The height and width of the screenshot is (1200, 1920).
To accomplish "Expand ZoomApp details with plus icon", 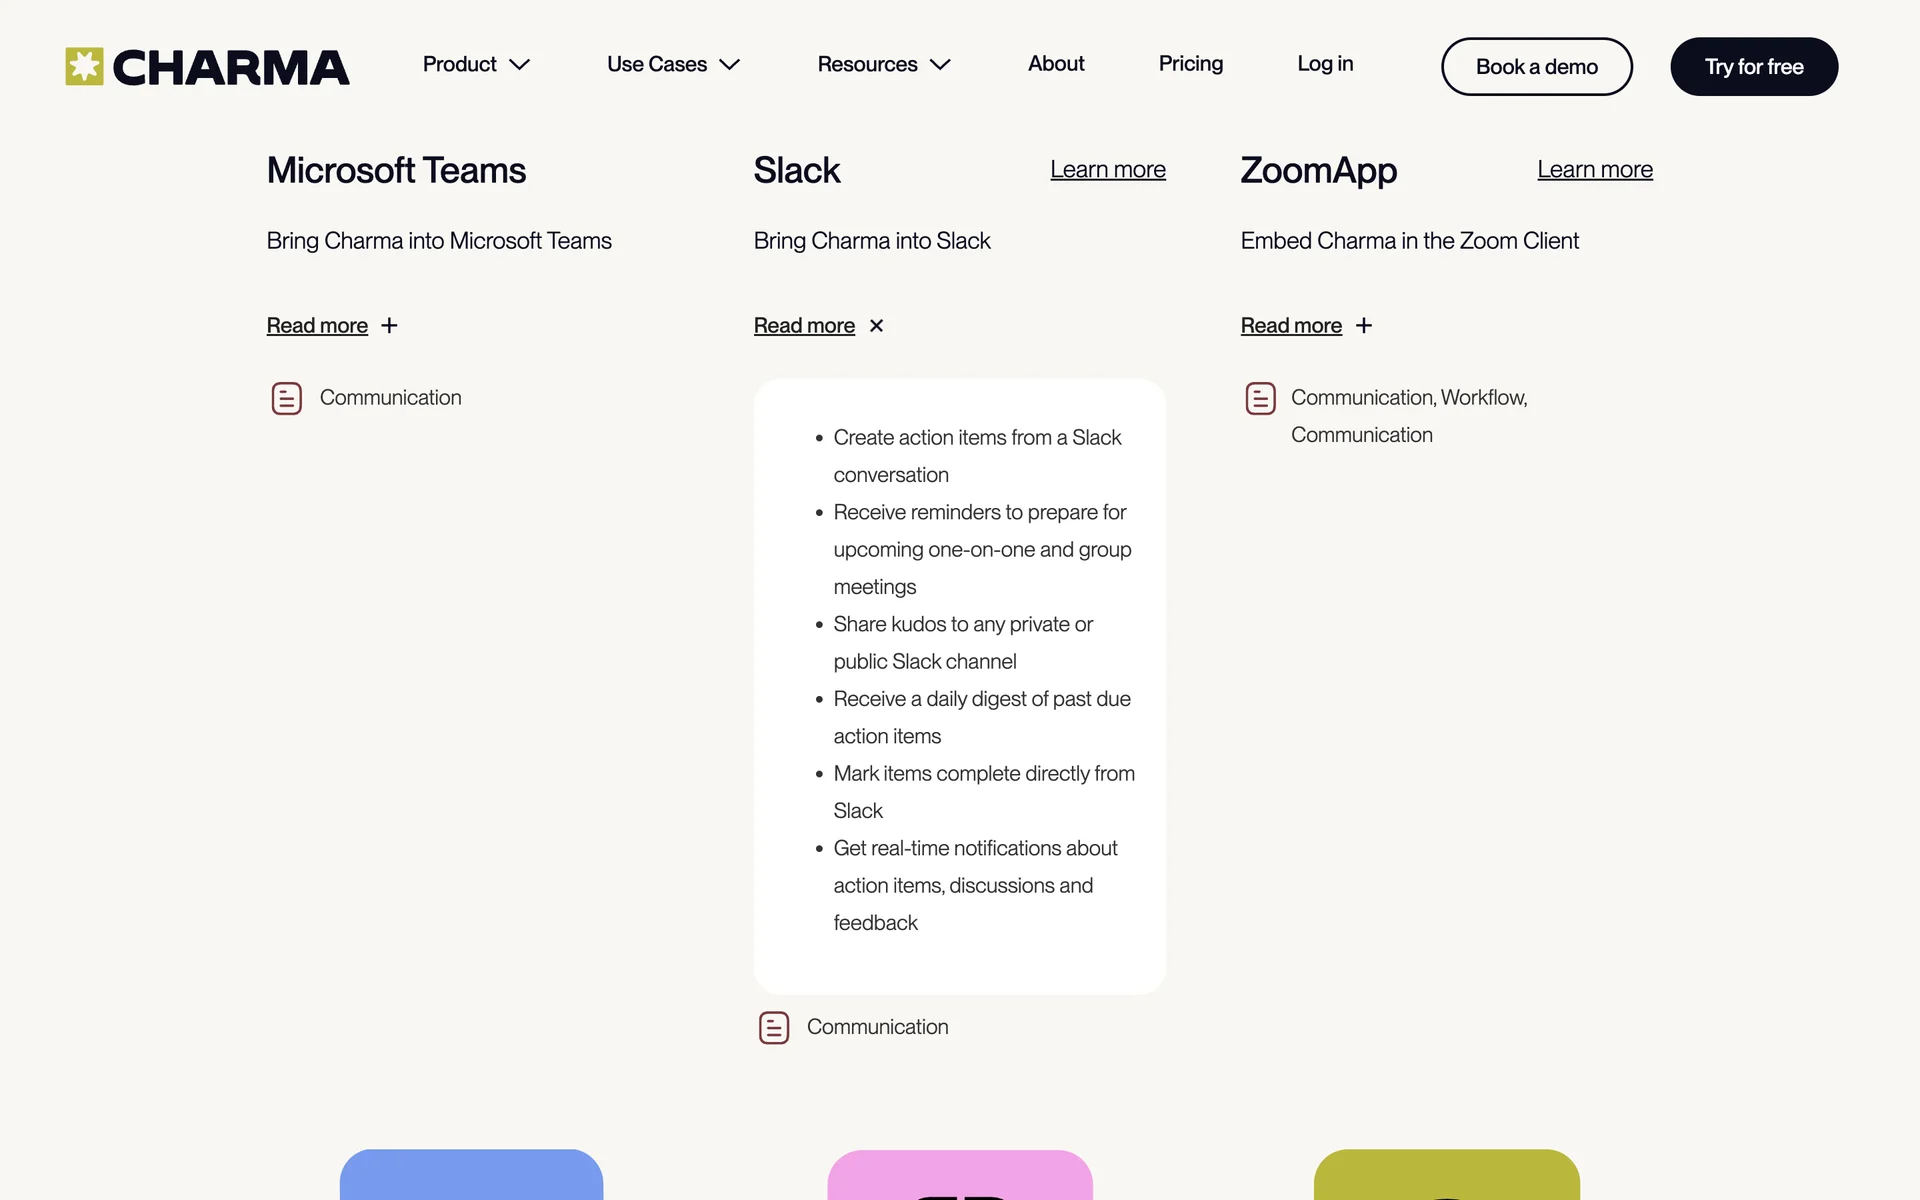I will pyautogui.click(x=1363, y=326).
